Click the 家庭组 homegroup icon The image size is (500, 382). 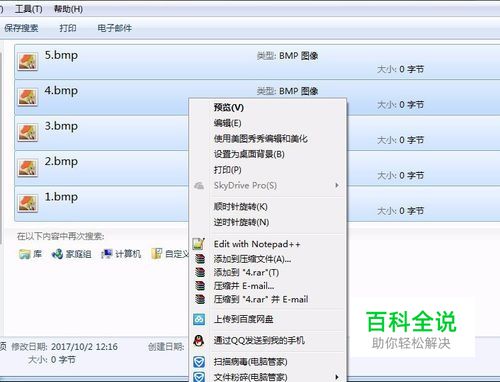click(57, 254)
